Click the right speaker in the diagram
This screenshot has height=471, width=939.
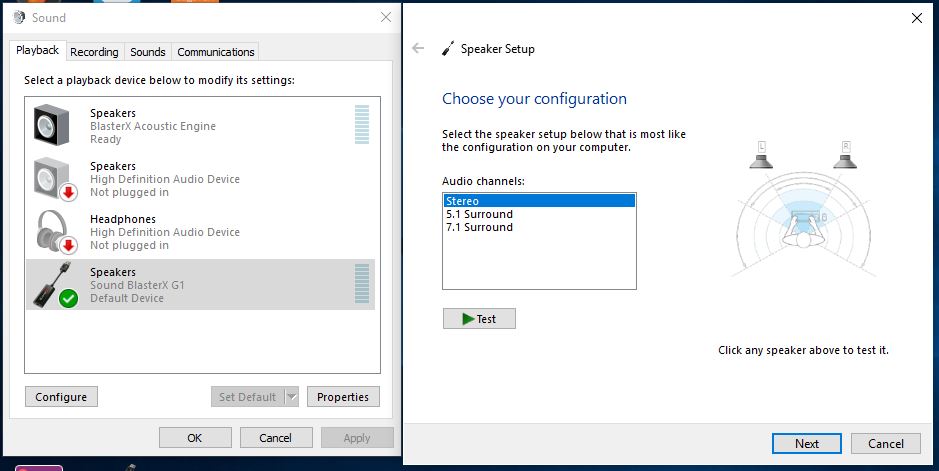click(x=846, y=154)
